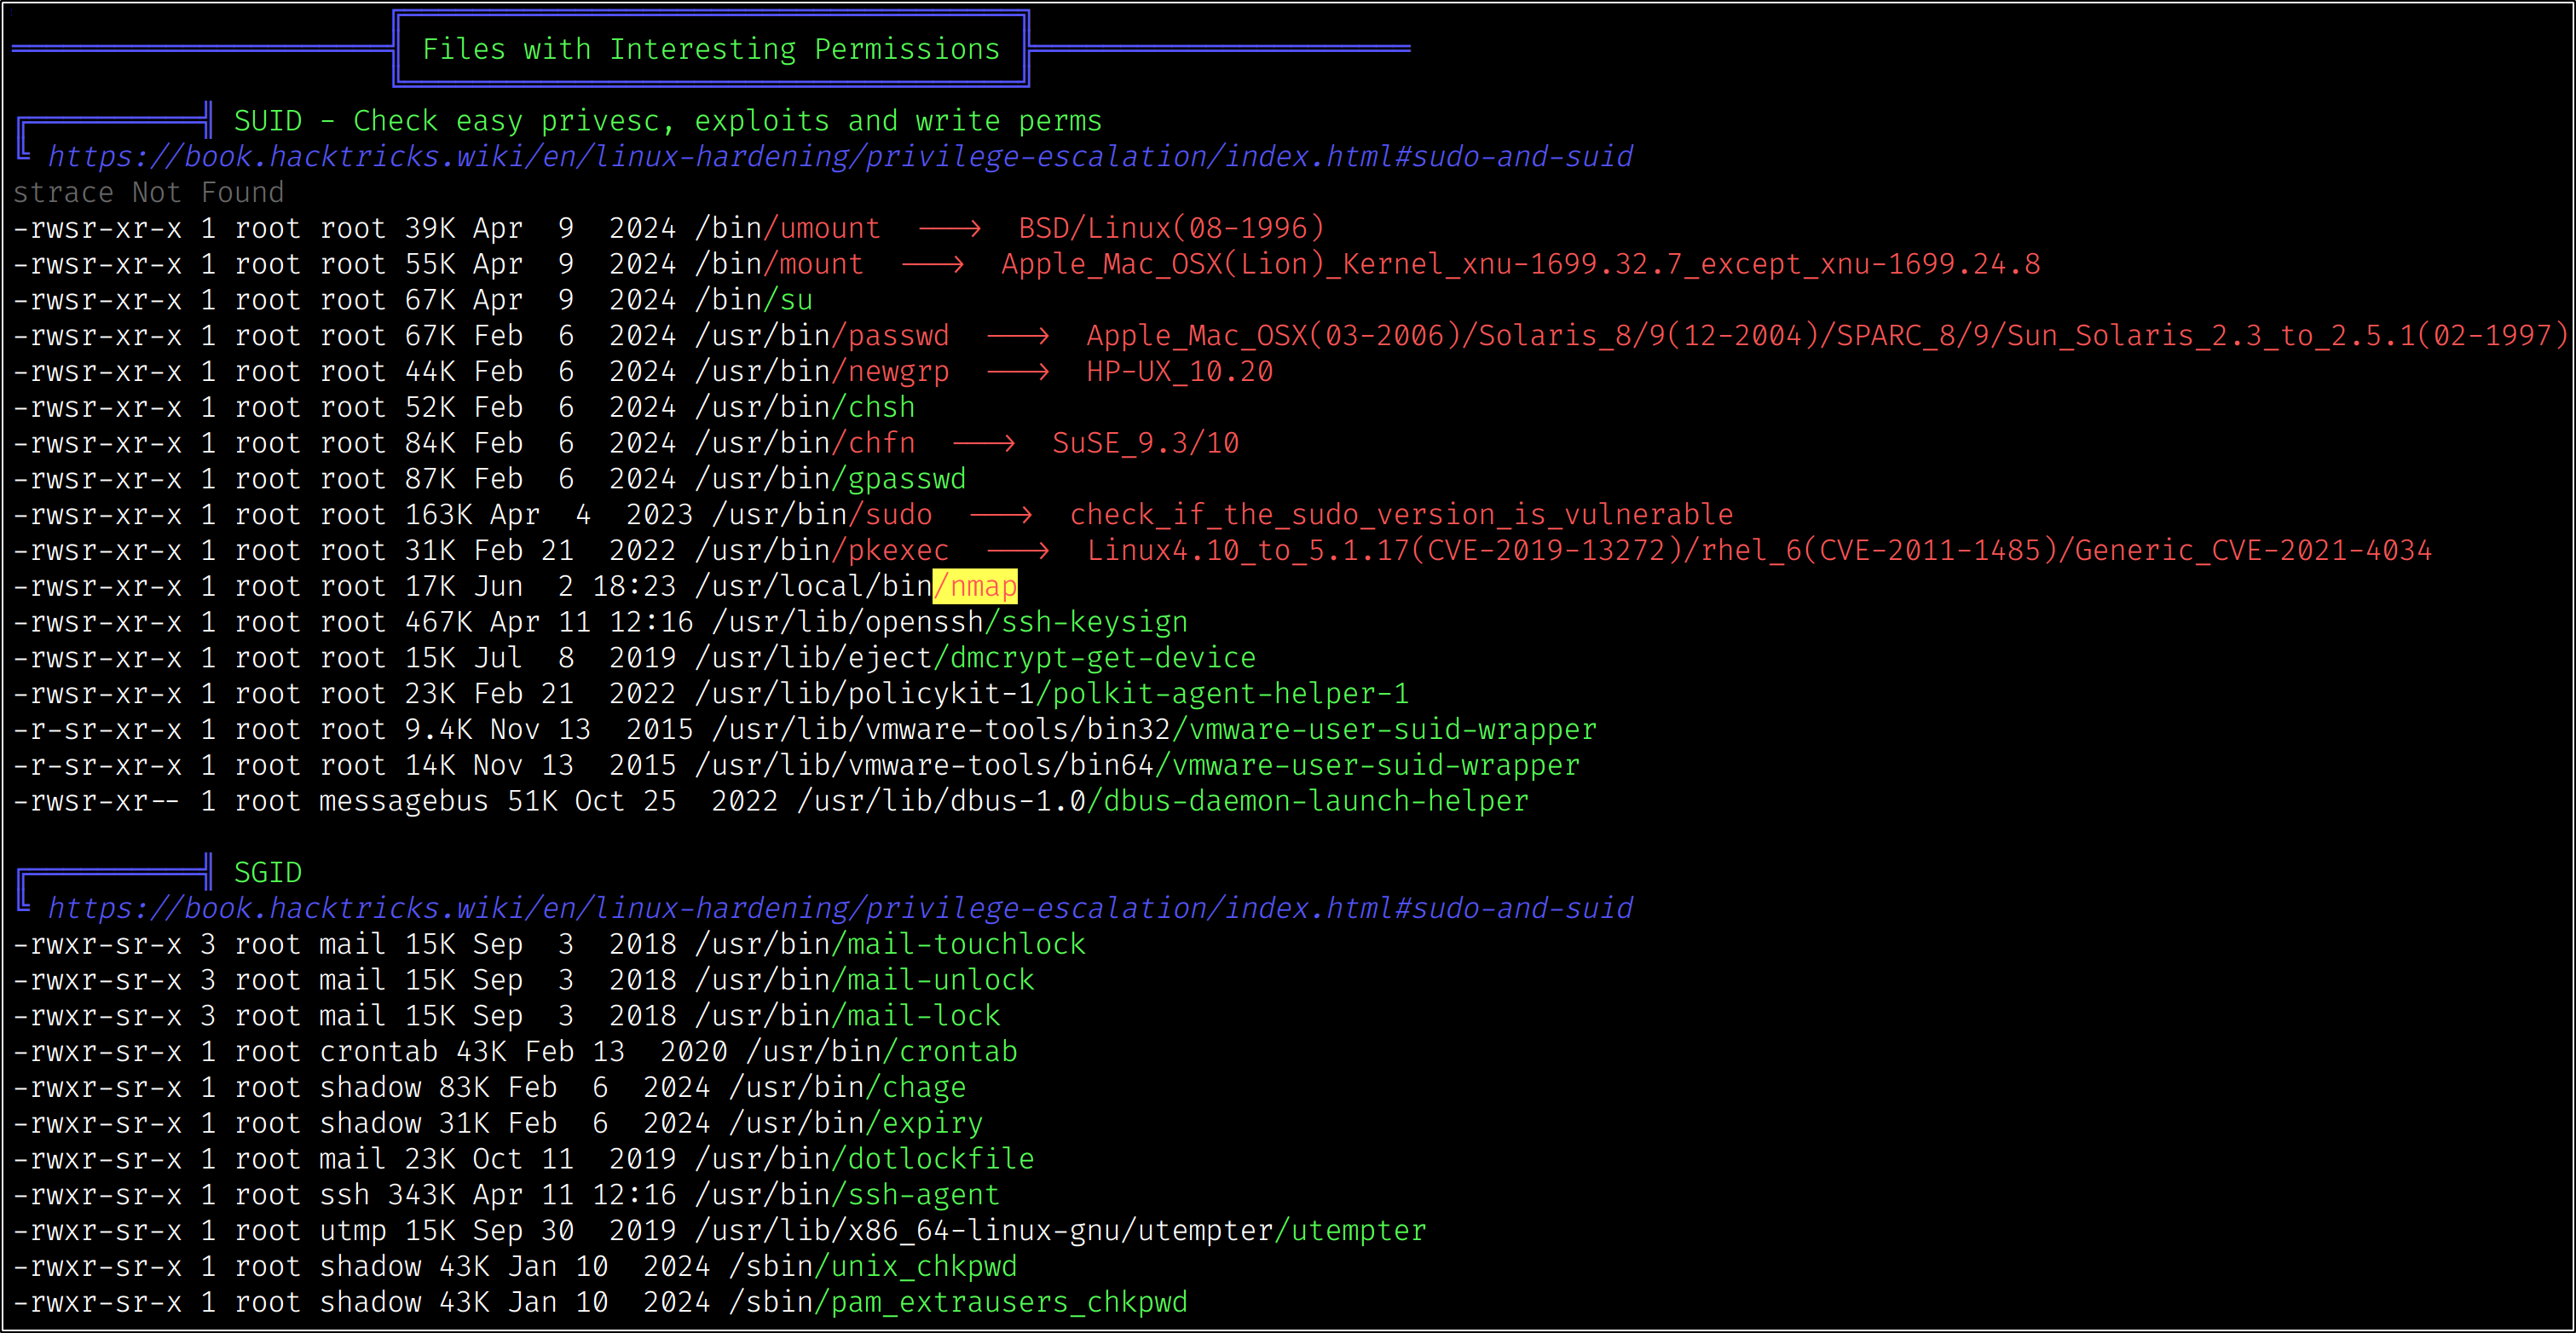
Task: Click the 'strace Not Found' line
Action: (x=148, y=192)
